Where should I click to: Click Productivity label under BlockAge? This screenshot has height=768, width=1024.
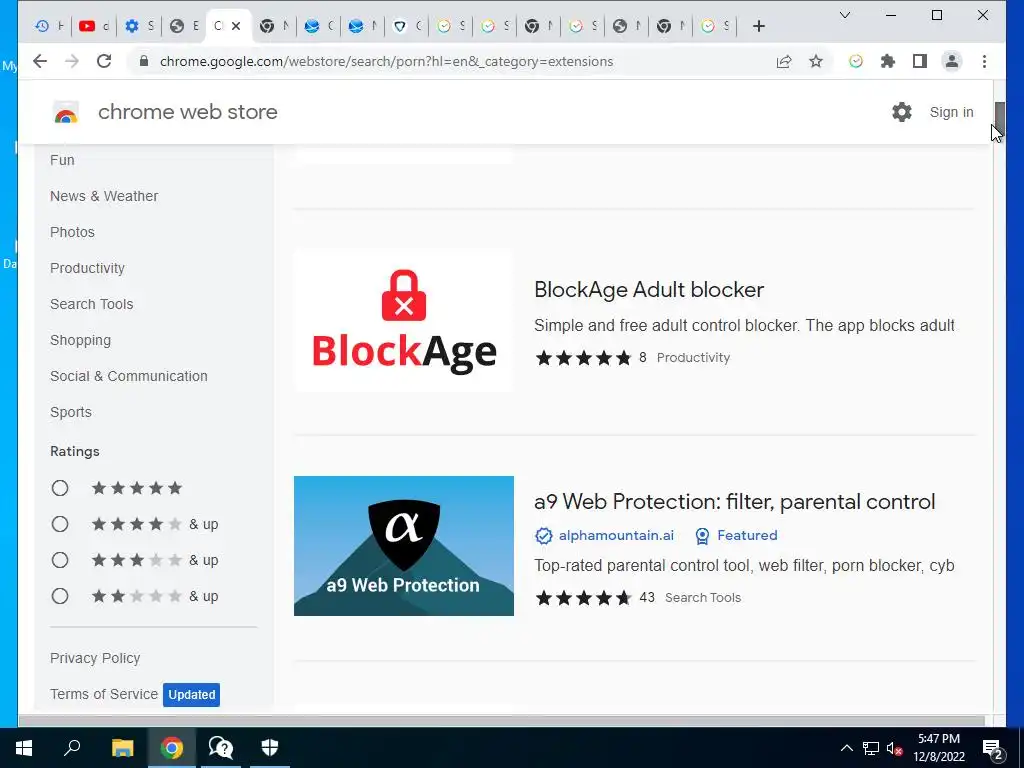(693, 358)
